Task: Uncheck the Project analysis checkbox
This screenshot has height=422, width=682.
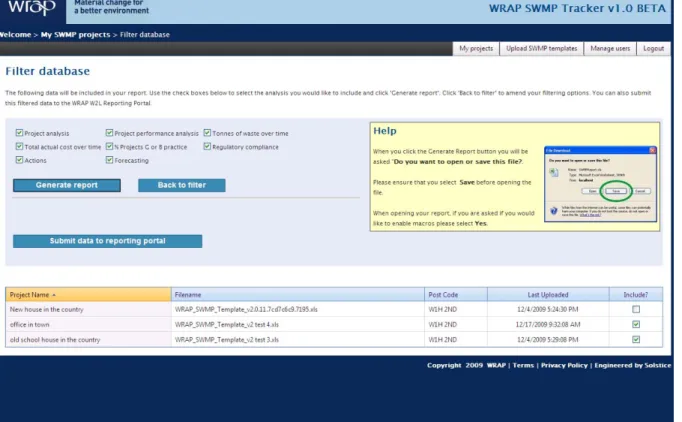Action: click(x=19, y=133)
